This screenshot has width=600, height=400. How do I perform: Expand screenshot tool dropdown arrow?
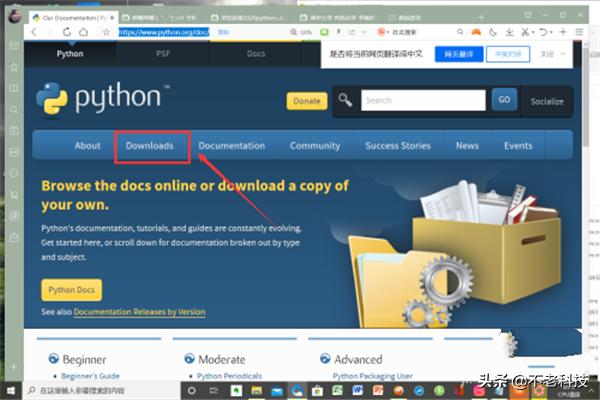(x=533, y=33)
